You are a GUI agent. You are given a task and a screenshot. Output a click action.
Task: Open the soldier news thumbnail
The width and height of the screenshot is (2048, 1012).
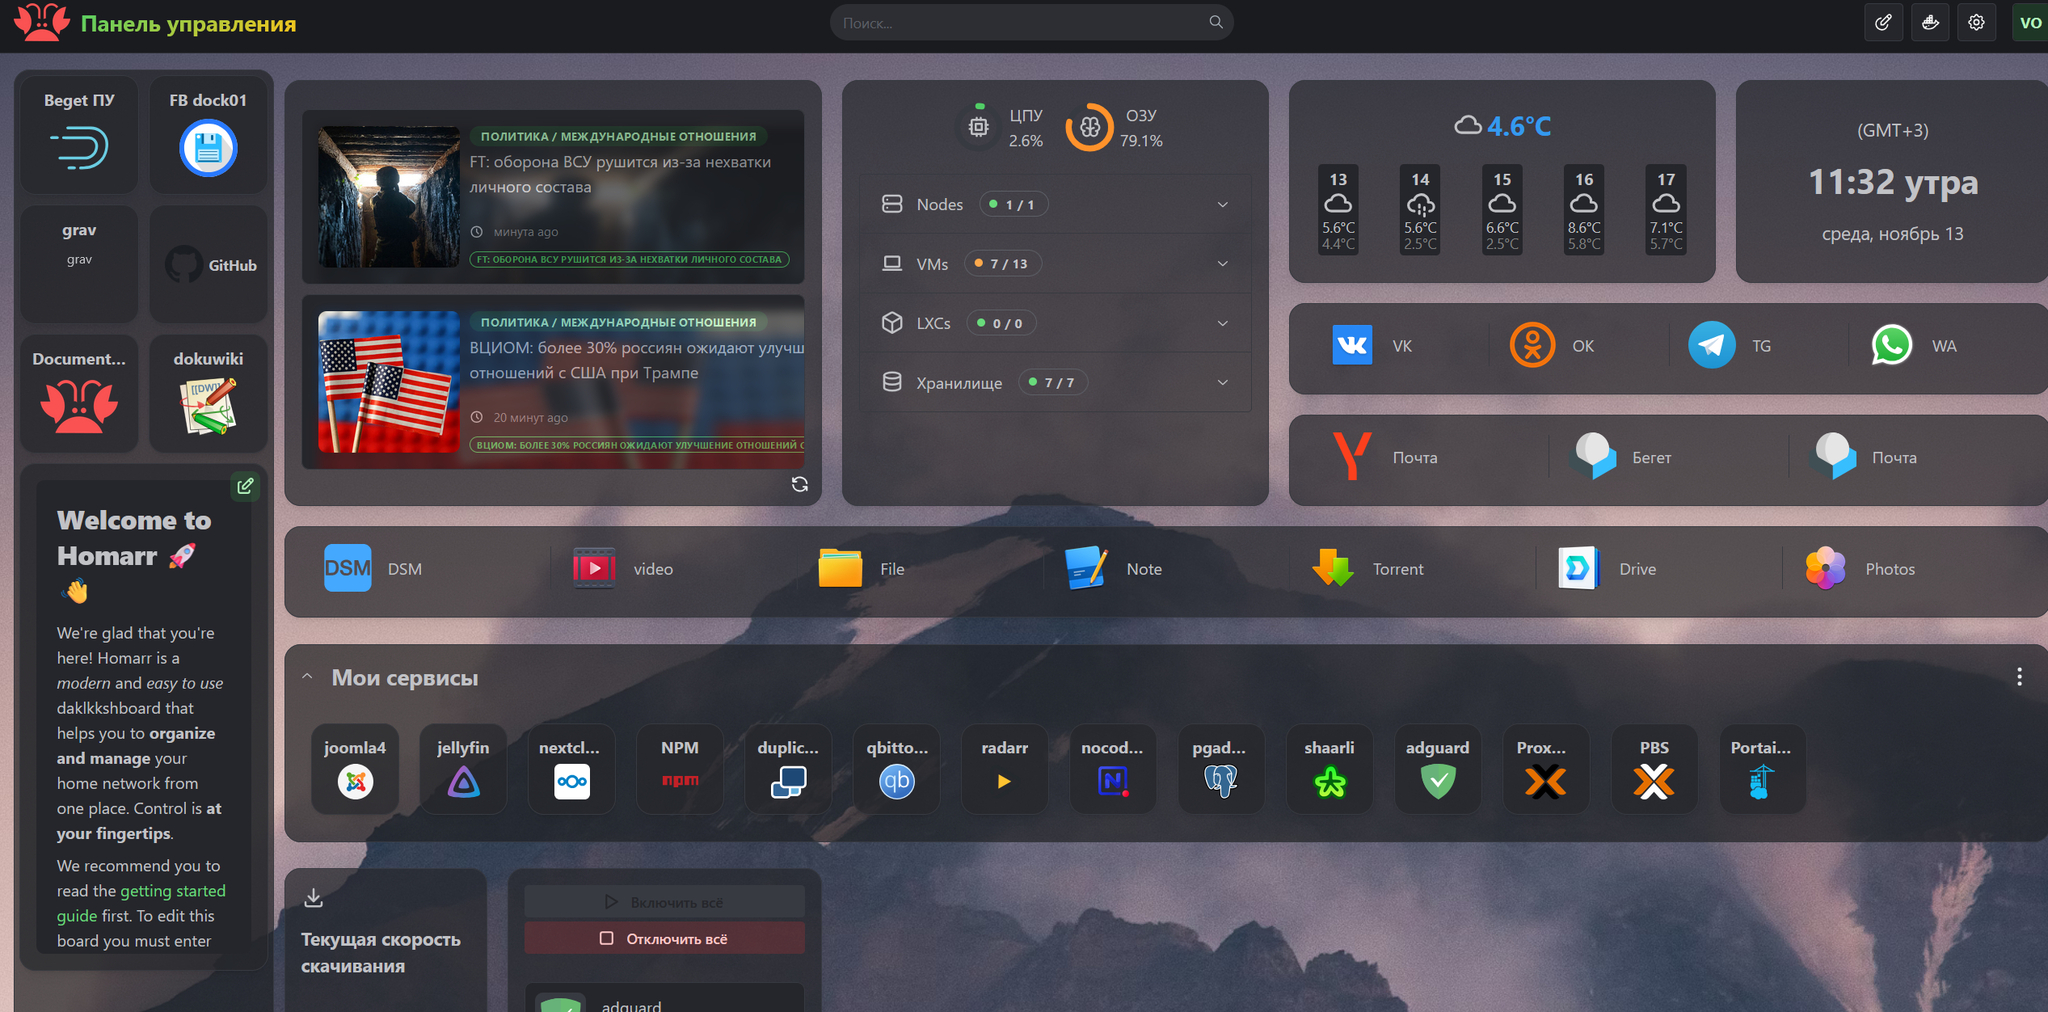click(x=389, y=196)
